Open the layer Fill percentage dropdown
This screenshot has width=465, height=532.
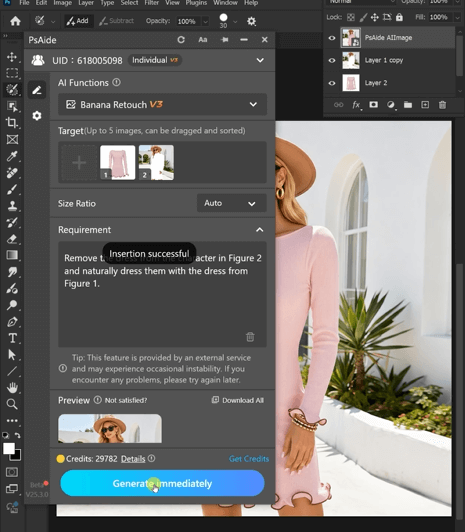point(457,17)
